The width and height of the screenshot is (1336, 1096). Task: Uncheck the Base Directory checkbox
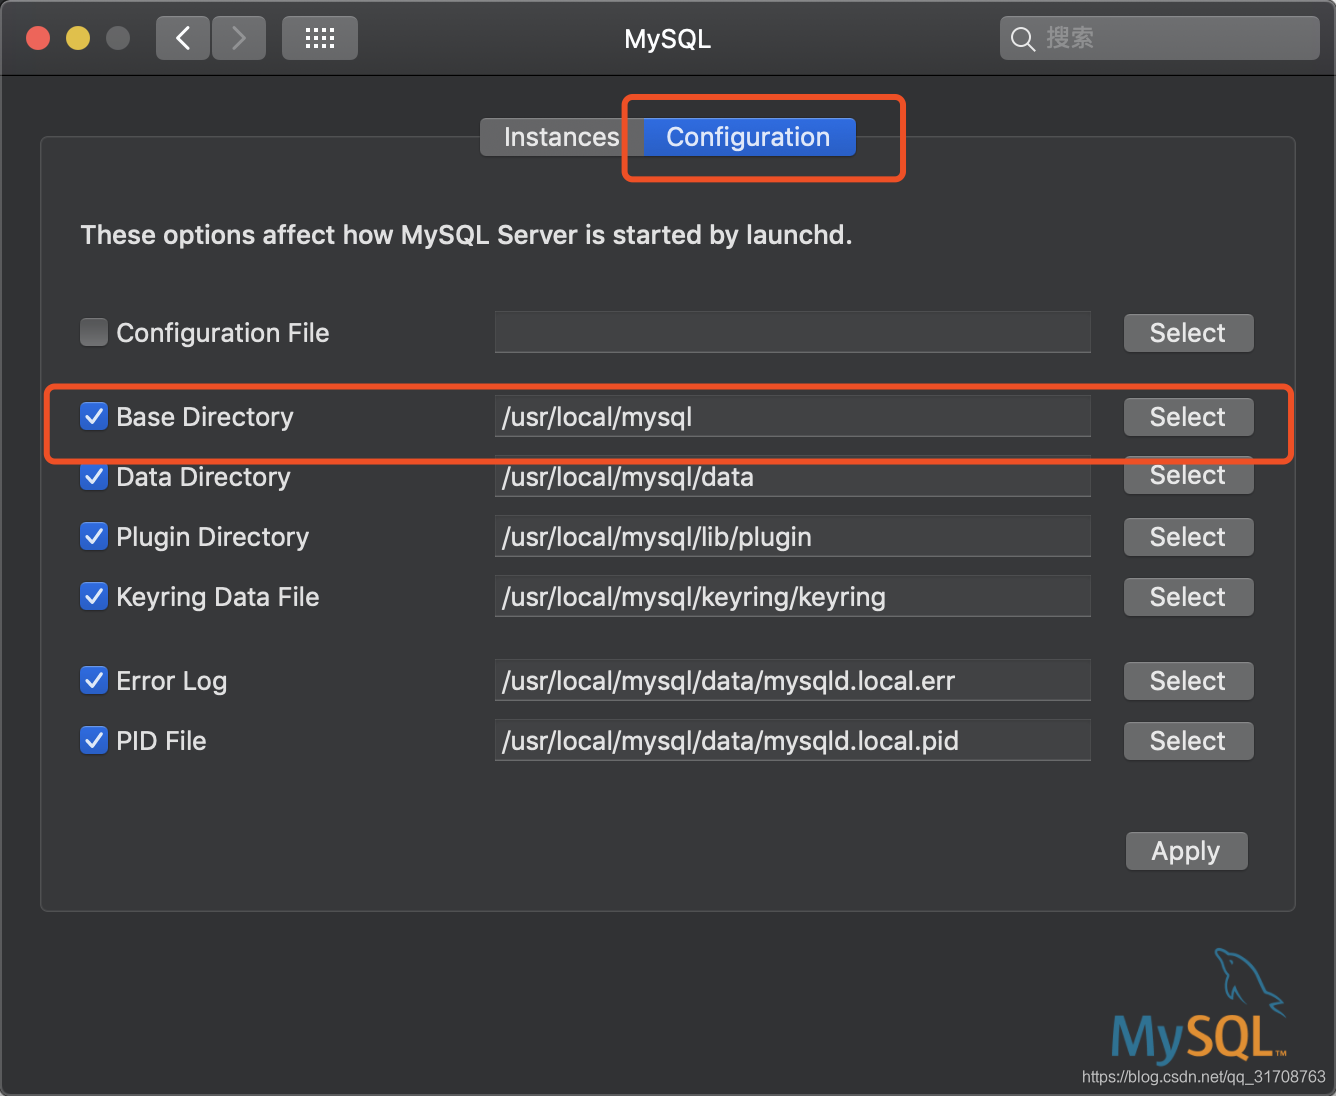pyautogui.click(x=94, y=416)
